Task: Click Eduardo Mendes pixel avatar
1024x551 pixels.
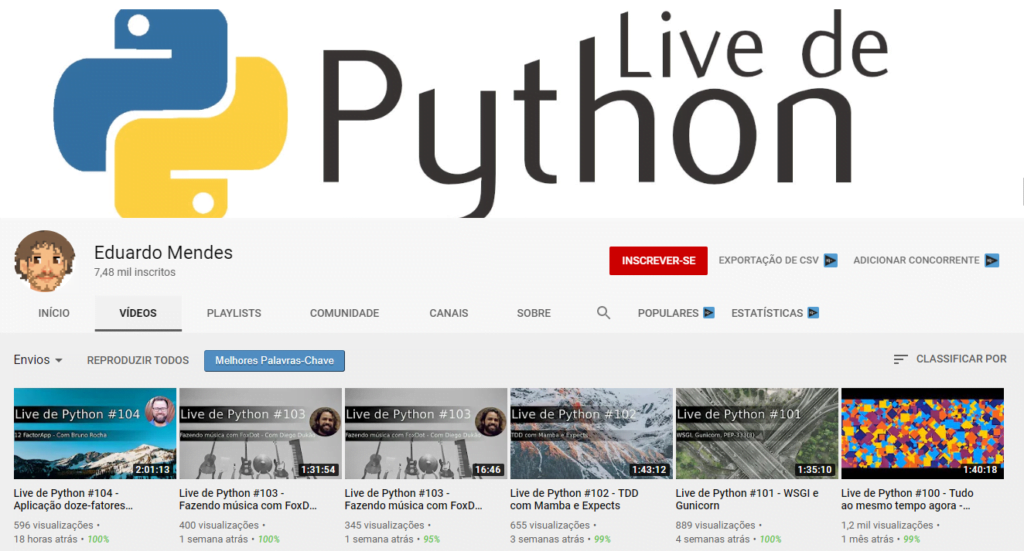Action: [x=44, y=261]
